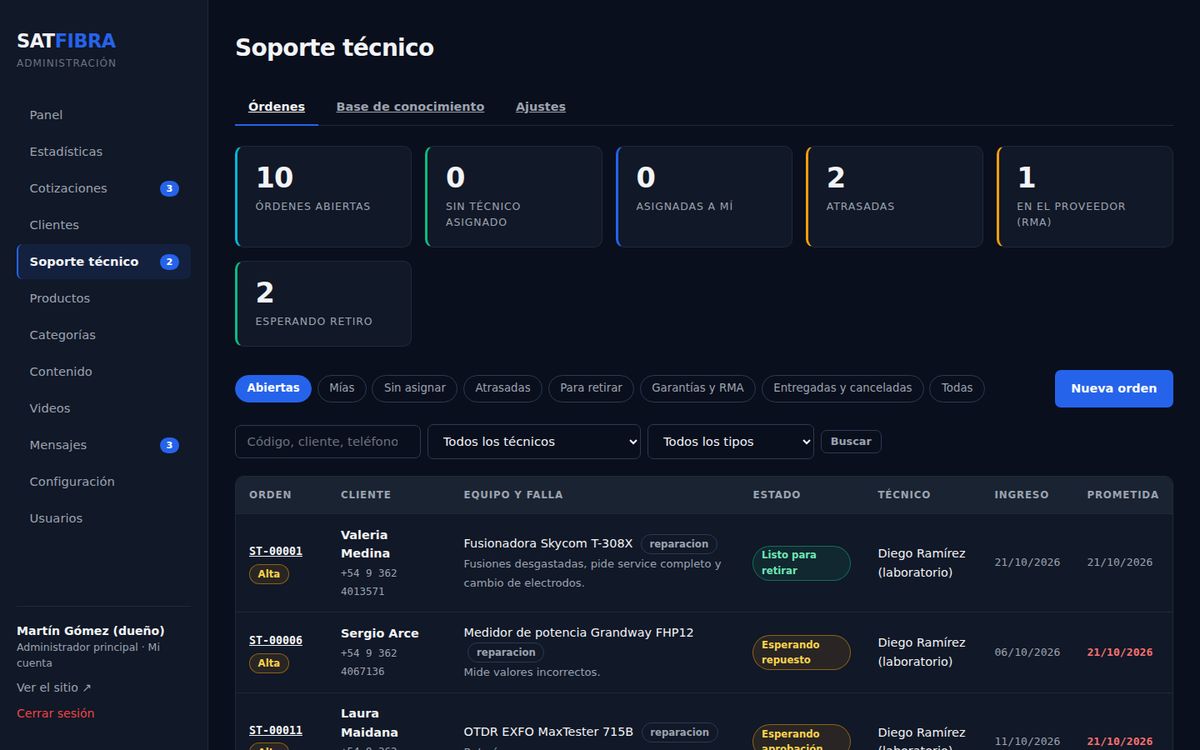Select the Mías filter pill

(x=342, y=388)
